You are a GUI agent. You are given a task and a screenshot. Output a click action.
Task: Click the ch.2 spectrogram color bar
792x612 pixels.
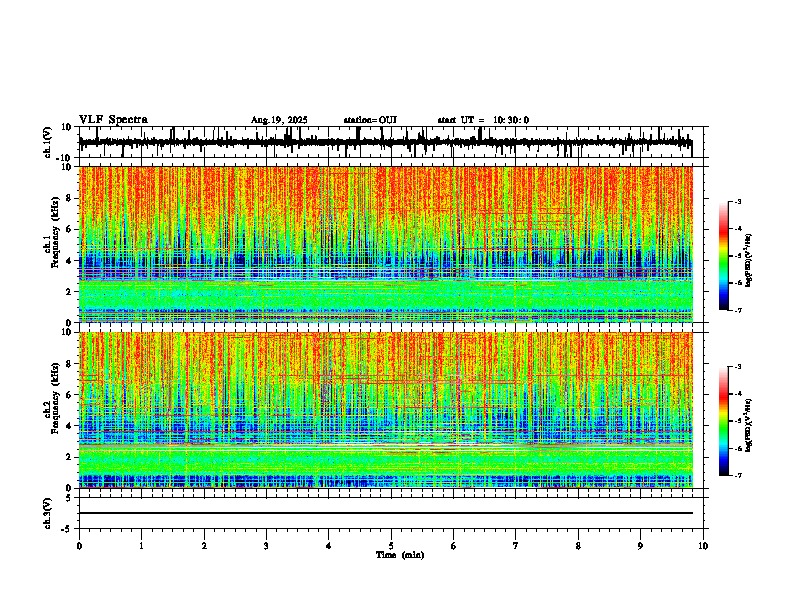(723, 421)
